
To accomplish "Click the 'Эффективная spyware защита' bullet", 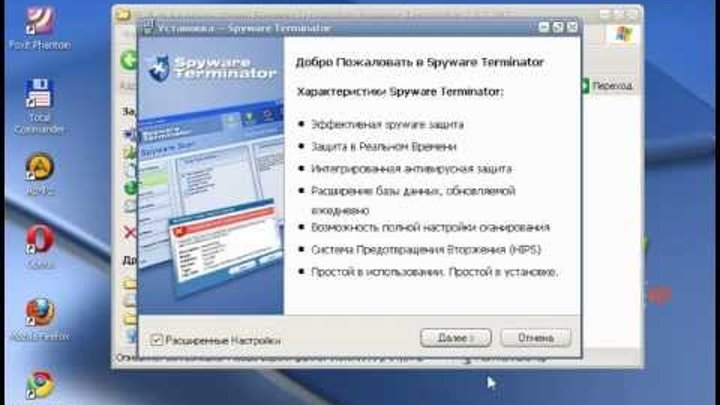I will point(387,124).
